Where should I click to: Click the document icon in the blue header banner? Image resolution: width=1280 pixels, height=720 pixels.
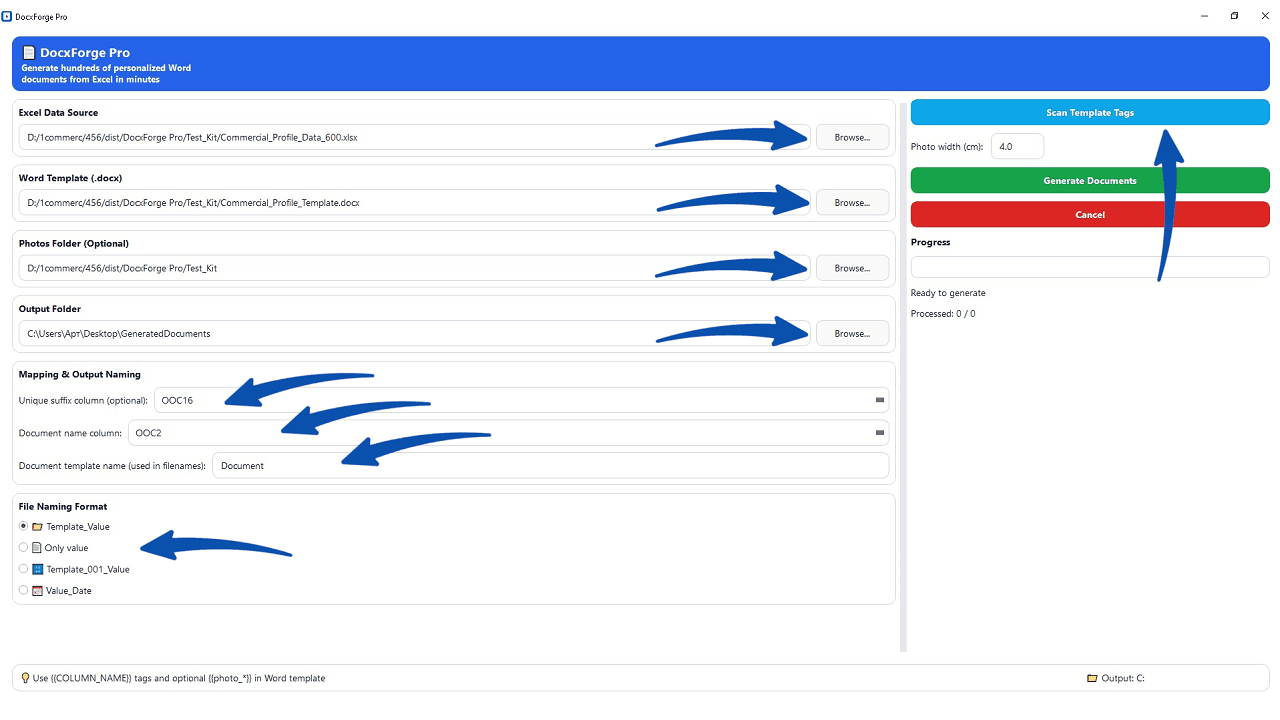tap(28, 51)
